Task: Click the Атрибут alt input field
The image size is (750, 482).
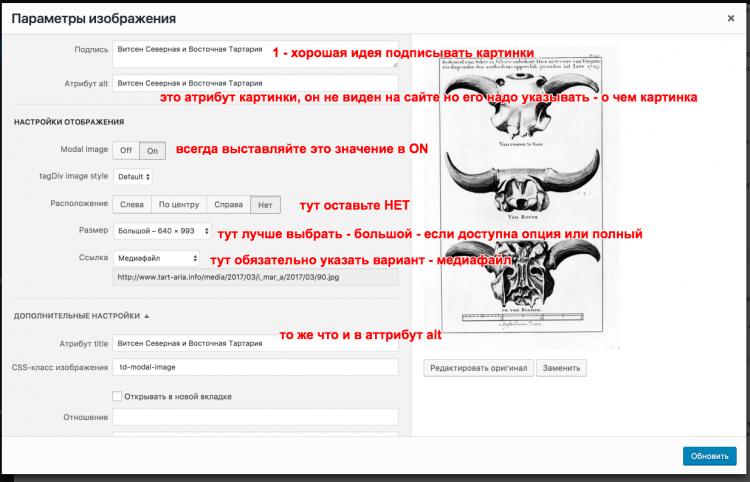Action: point(255,83)
